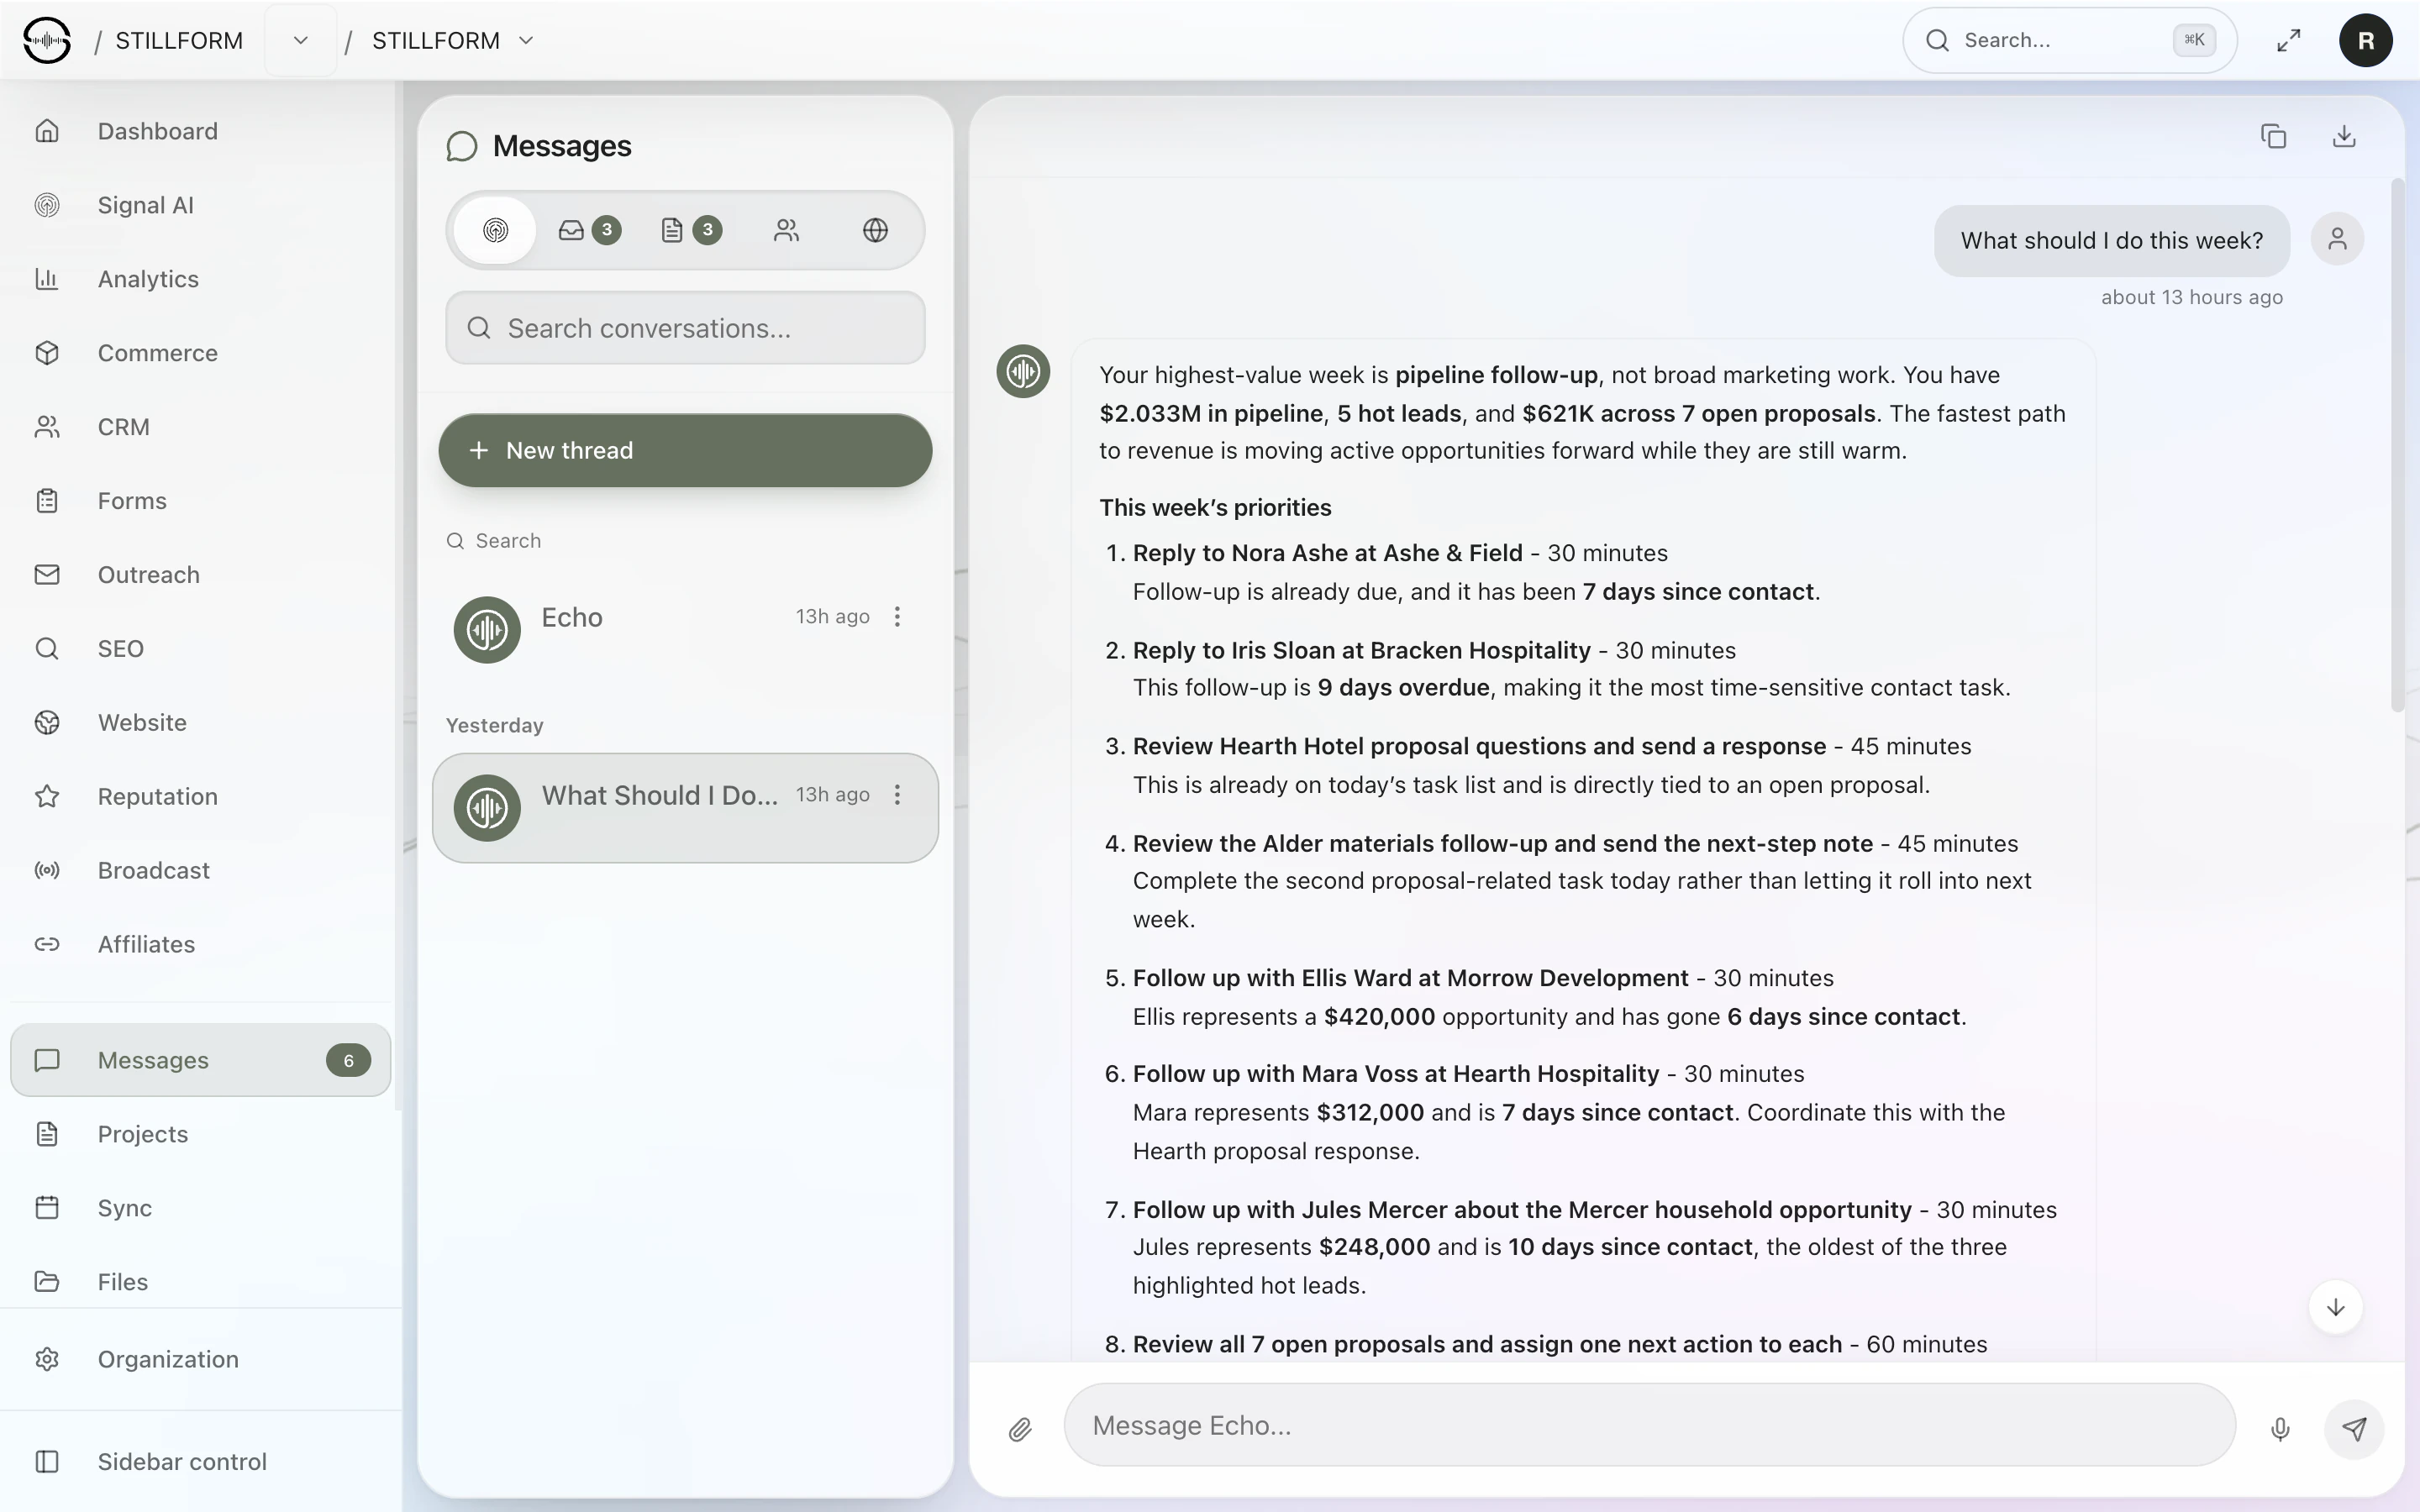Image resolution: width=2420 pixels, height=1512 pixels.
Task: Attach a file with the paperclip icon
Action: [x=1020, y=1429]
